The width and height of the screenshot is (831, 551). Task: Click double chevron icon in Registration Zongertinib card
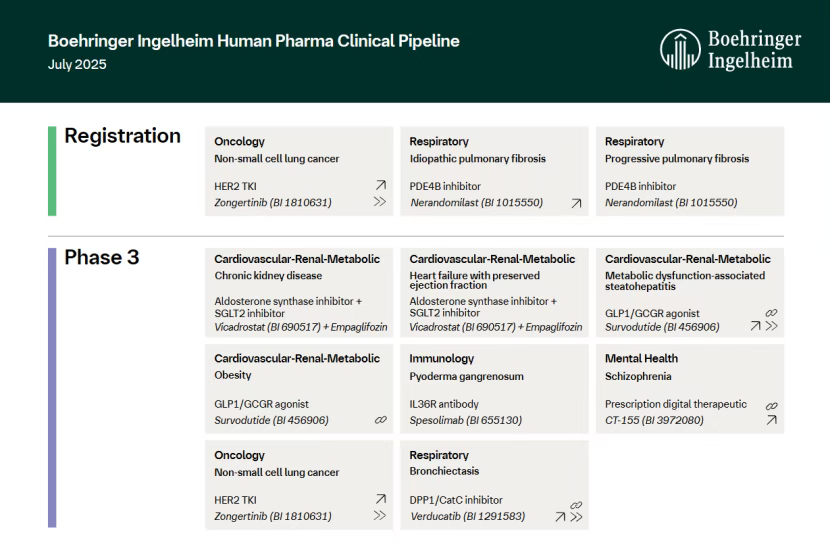[380, 202]
